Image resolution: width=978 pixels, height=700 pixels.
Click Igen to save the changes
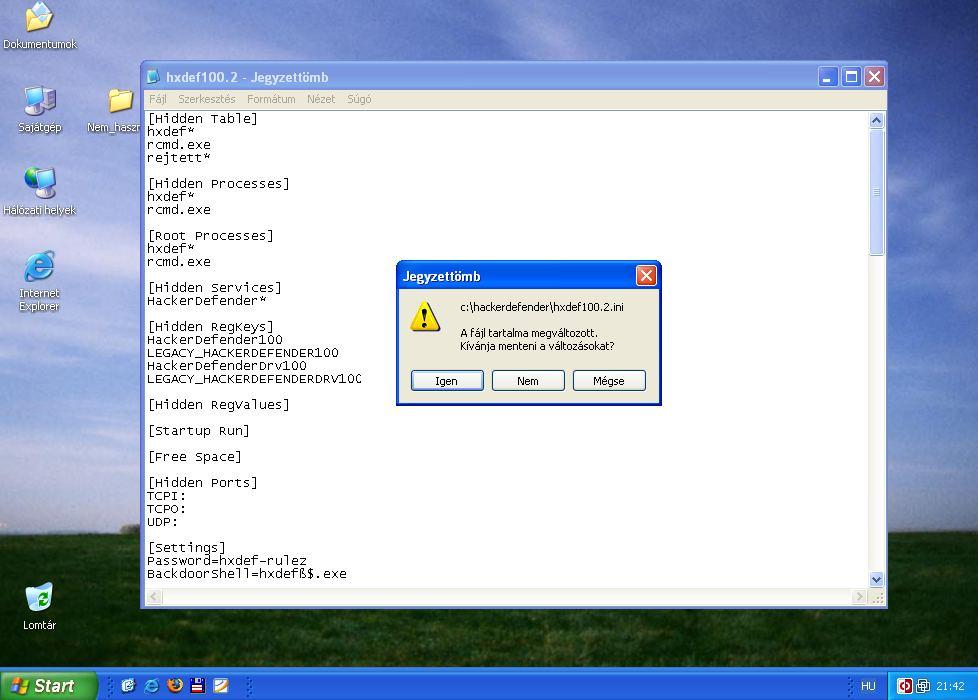[447, 381]
